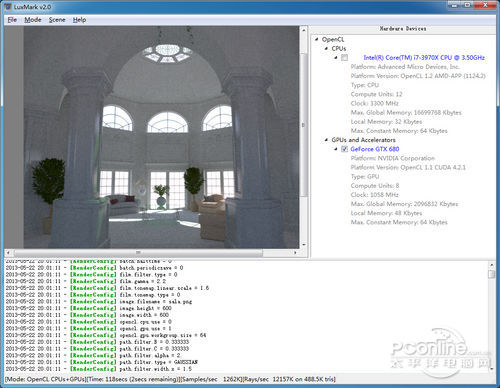This screenshot has width=500, height=388.
Task: Enable the Intel Core i7-3970X CPU checkbox
Action: click(344, 58)
